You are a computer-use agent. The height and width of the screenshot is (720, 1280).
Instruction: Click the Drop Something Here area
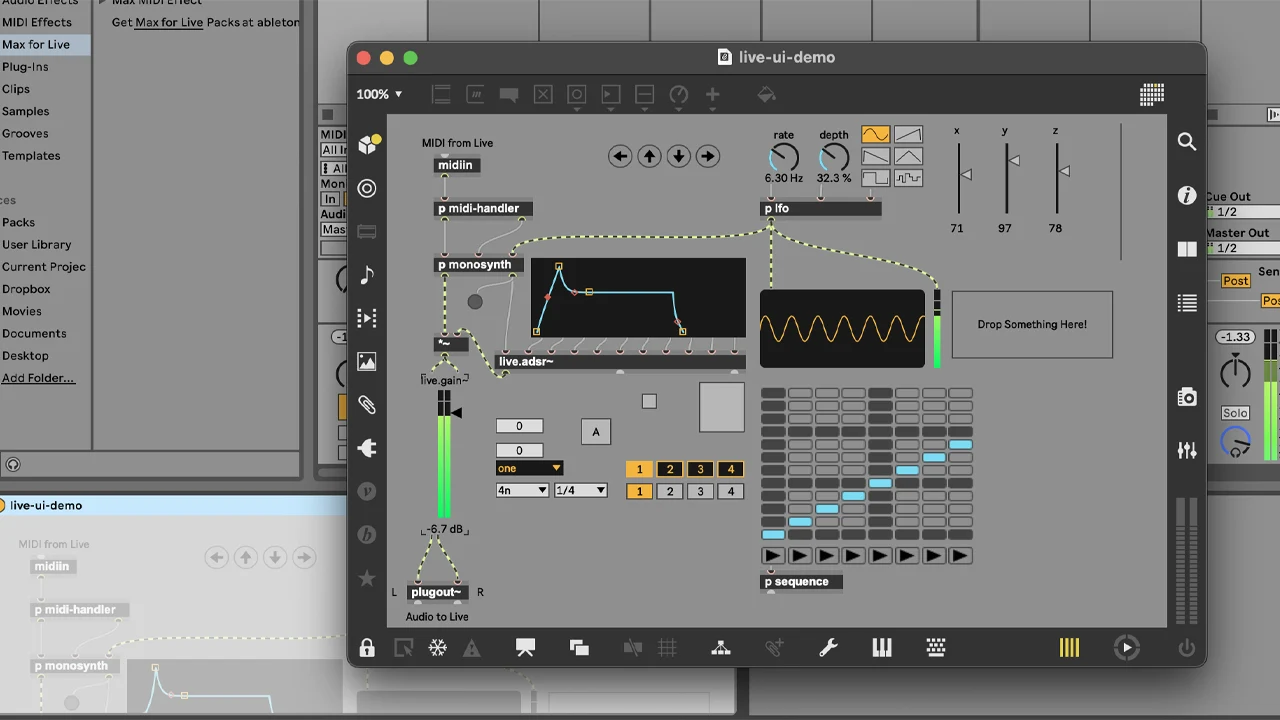click(x=1032, y=325)
